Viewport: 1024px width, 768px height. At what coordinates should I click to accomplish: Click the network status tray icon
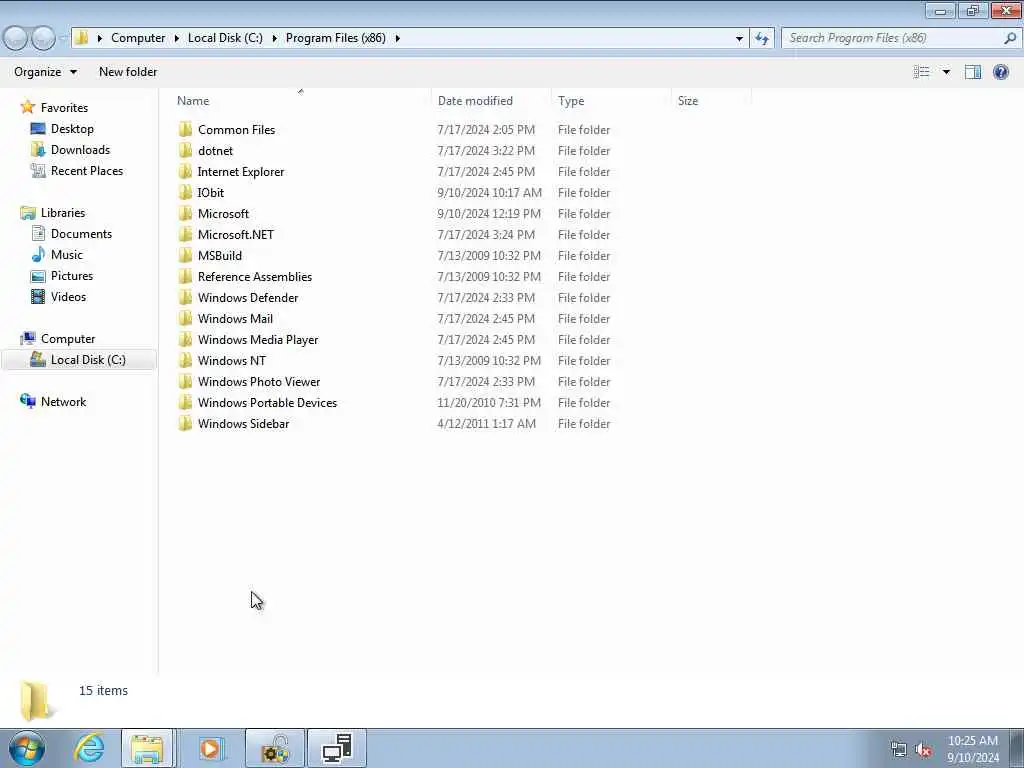pos(899,749)
